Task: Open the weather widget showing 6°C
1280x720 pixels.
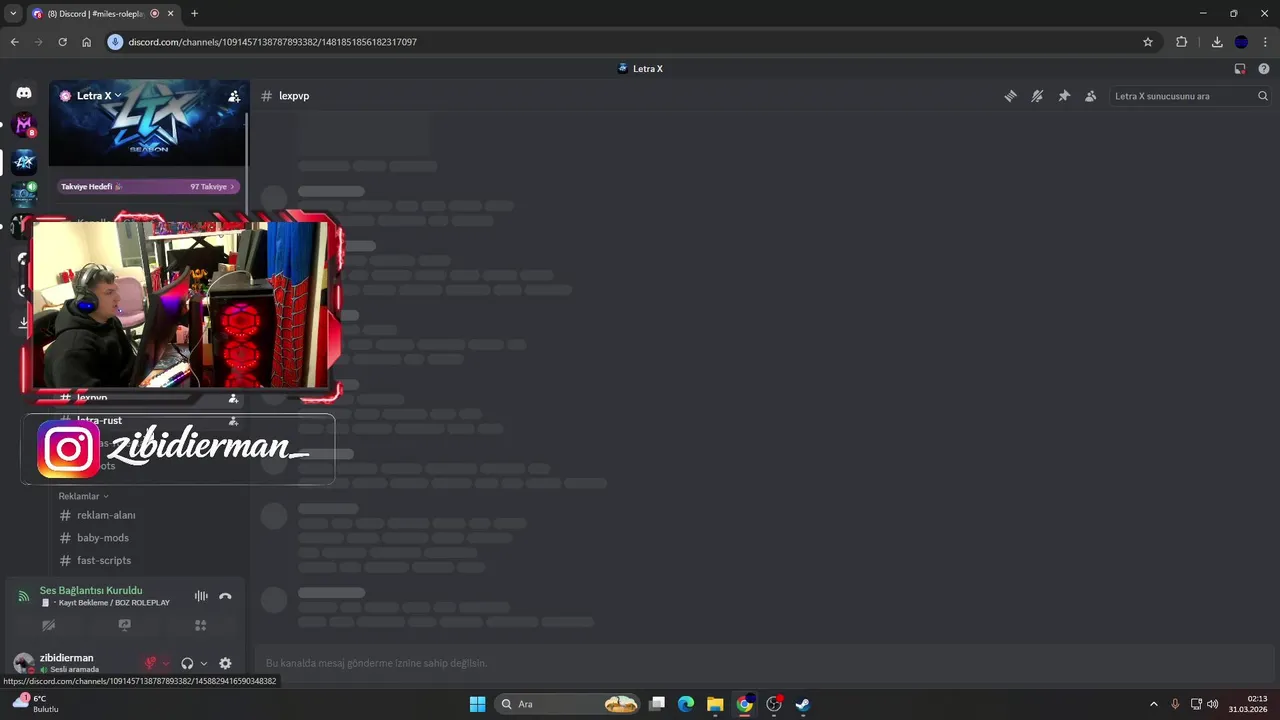Action: [x=35, y=704]
